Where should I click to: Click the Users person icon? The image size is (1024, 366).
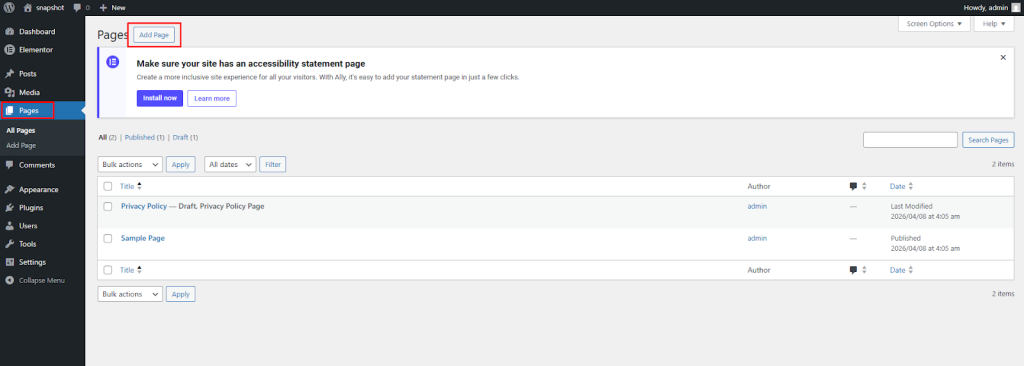coord(10,226)
